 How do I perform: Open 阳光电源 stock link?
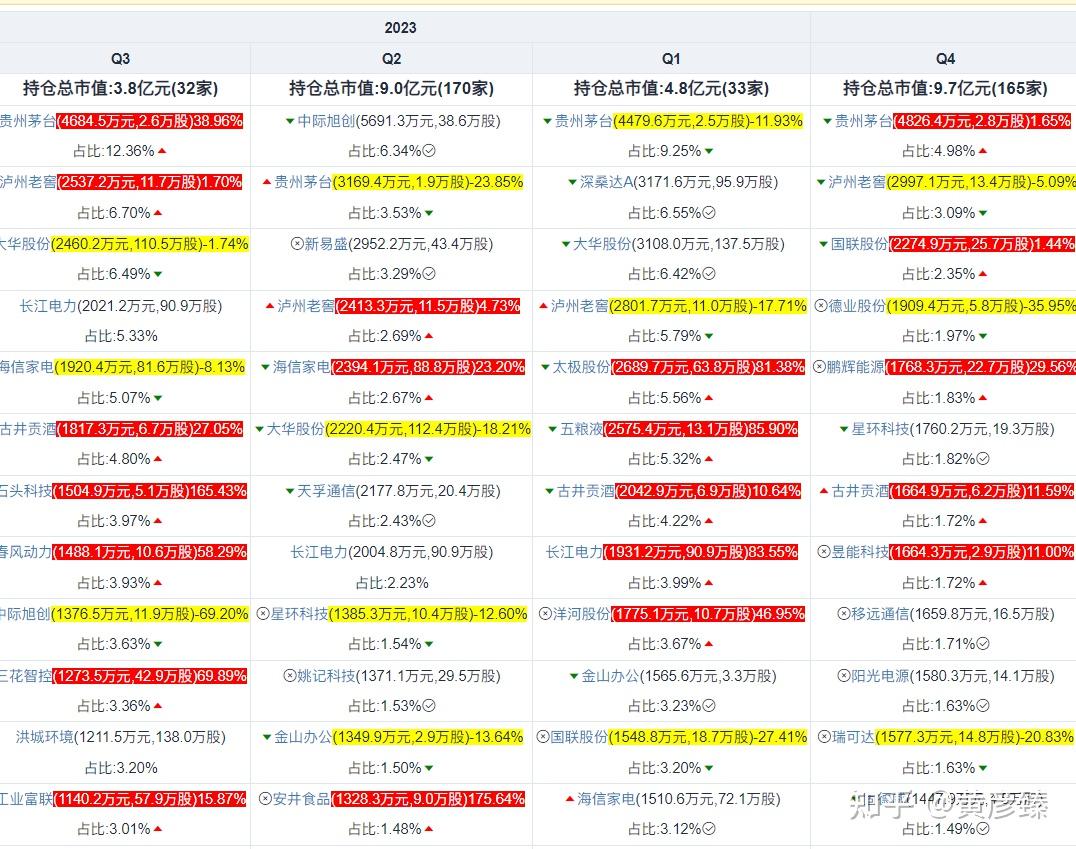[880, 676]
